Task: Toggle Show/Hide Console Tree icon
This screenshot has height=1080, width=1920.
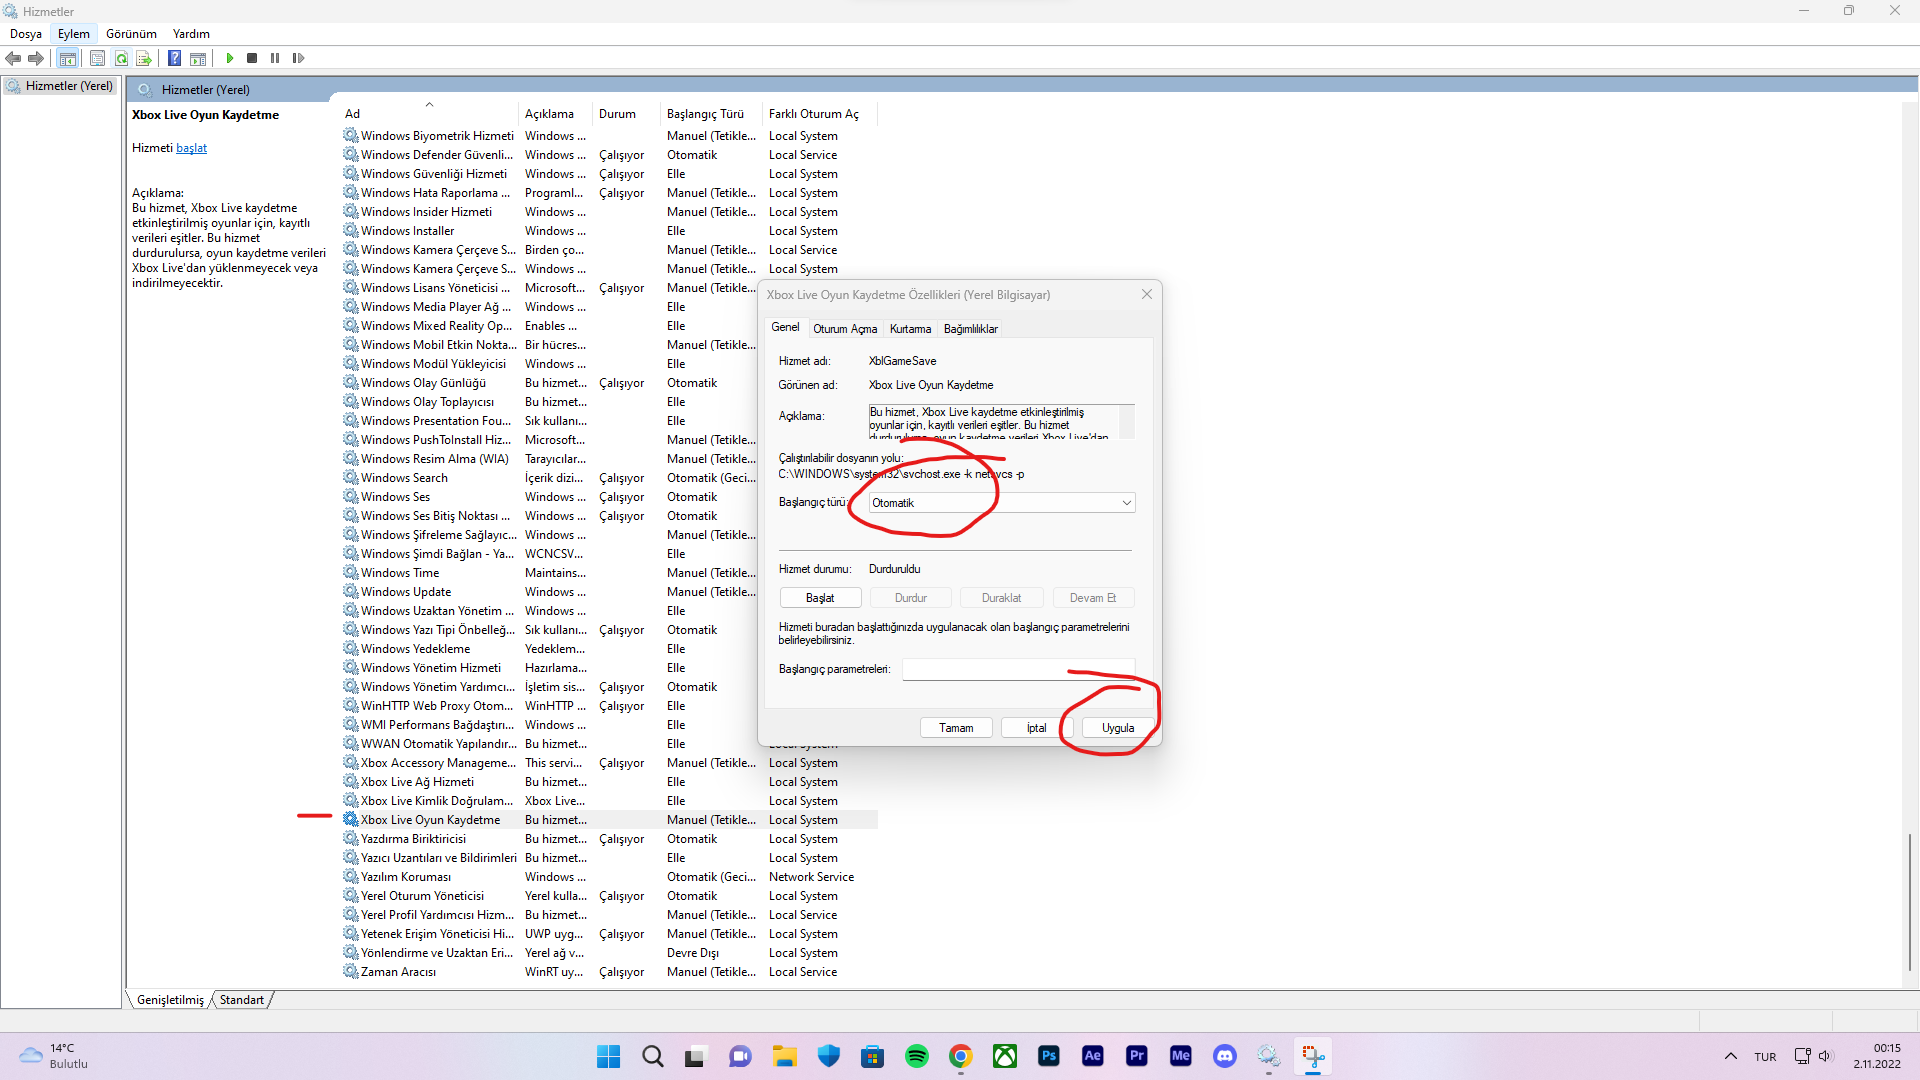Action: (x=67, y=58)
